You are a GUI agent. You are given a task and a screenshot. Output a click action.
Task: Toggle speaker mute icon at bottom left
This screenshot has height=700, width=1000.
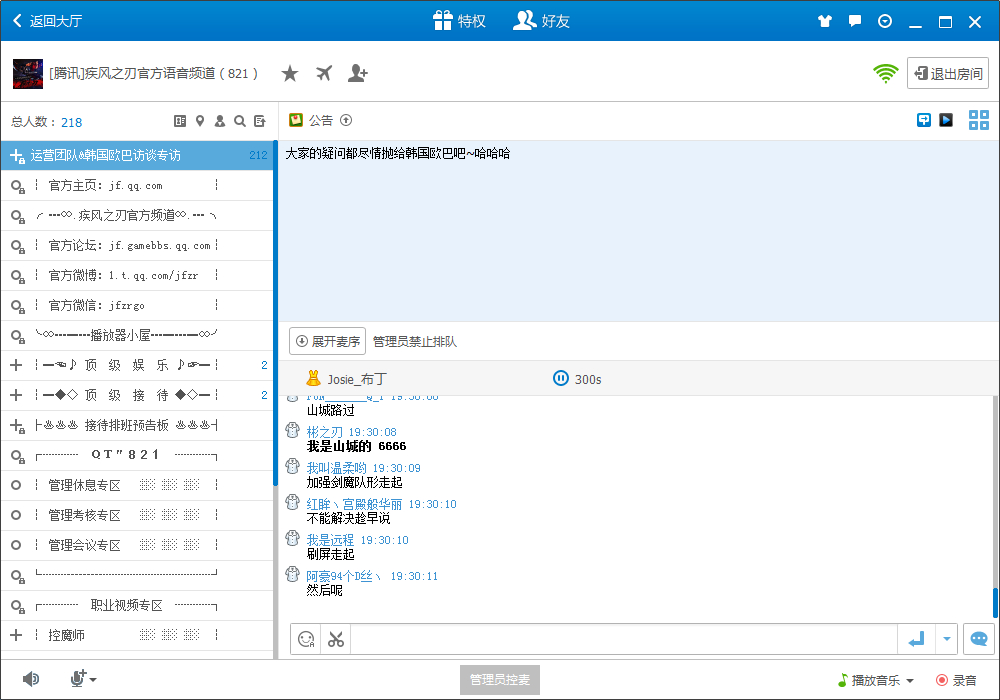pyautogui.click(x=30, y=679)
